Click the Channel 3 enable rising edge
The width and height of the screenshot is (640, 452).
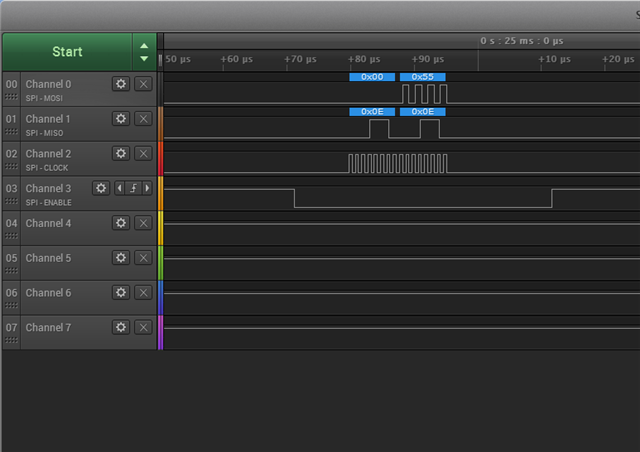coord(552,198)
